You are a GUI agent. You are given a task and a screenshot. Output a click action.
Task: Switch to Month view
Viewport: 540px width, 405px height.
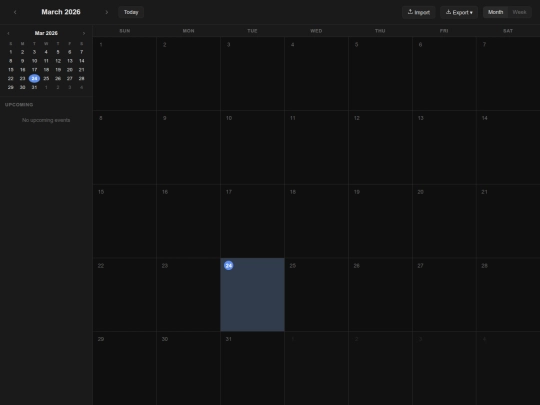click(x=495, y=12)
